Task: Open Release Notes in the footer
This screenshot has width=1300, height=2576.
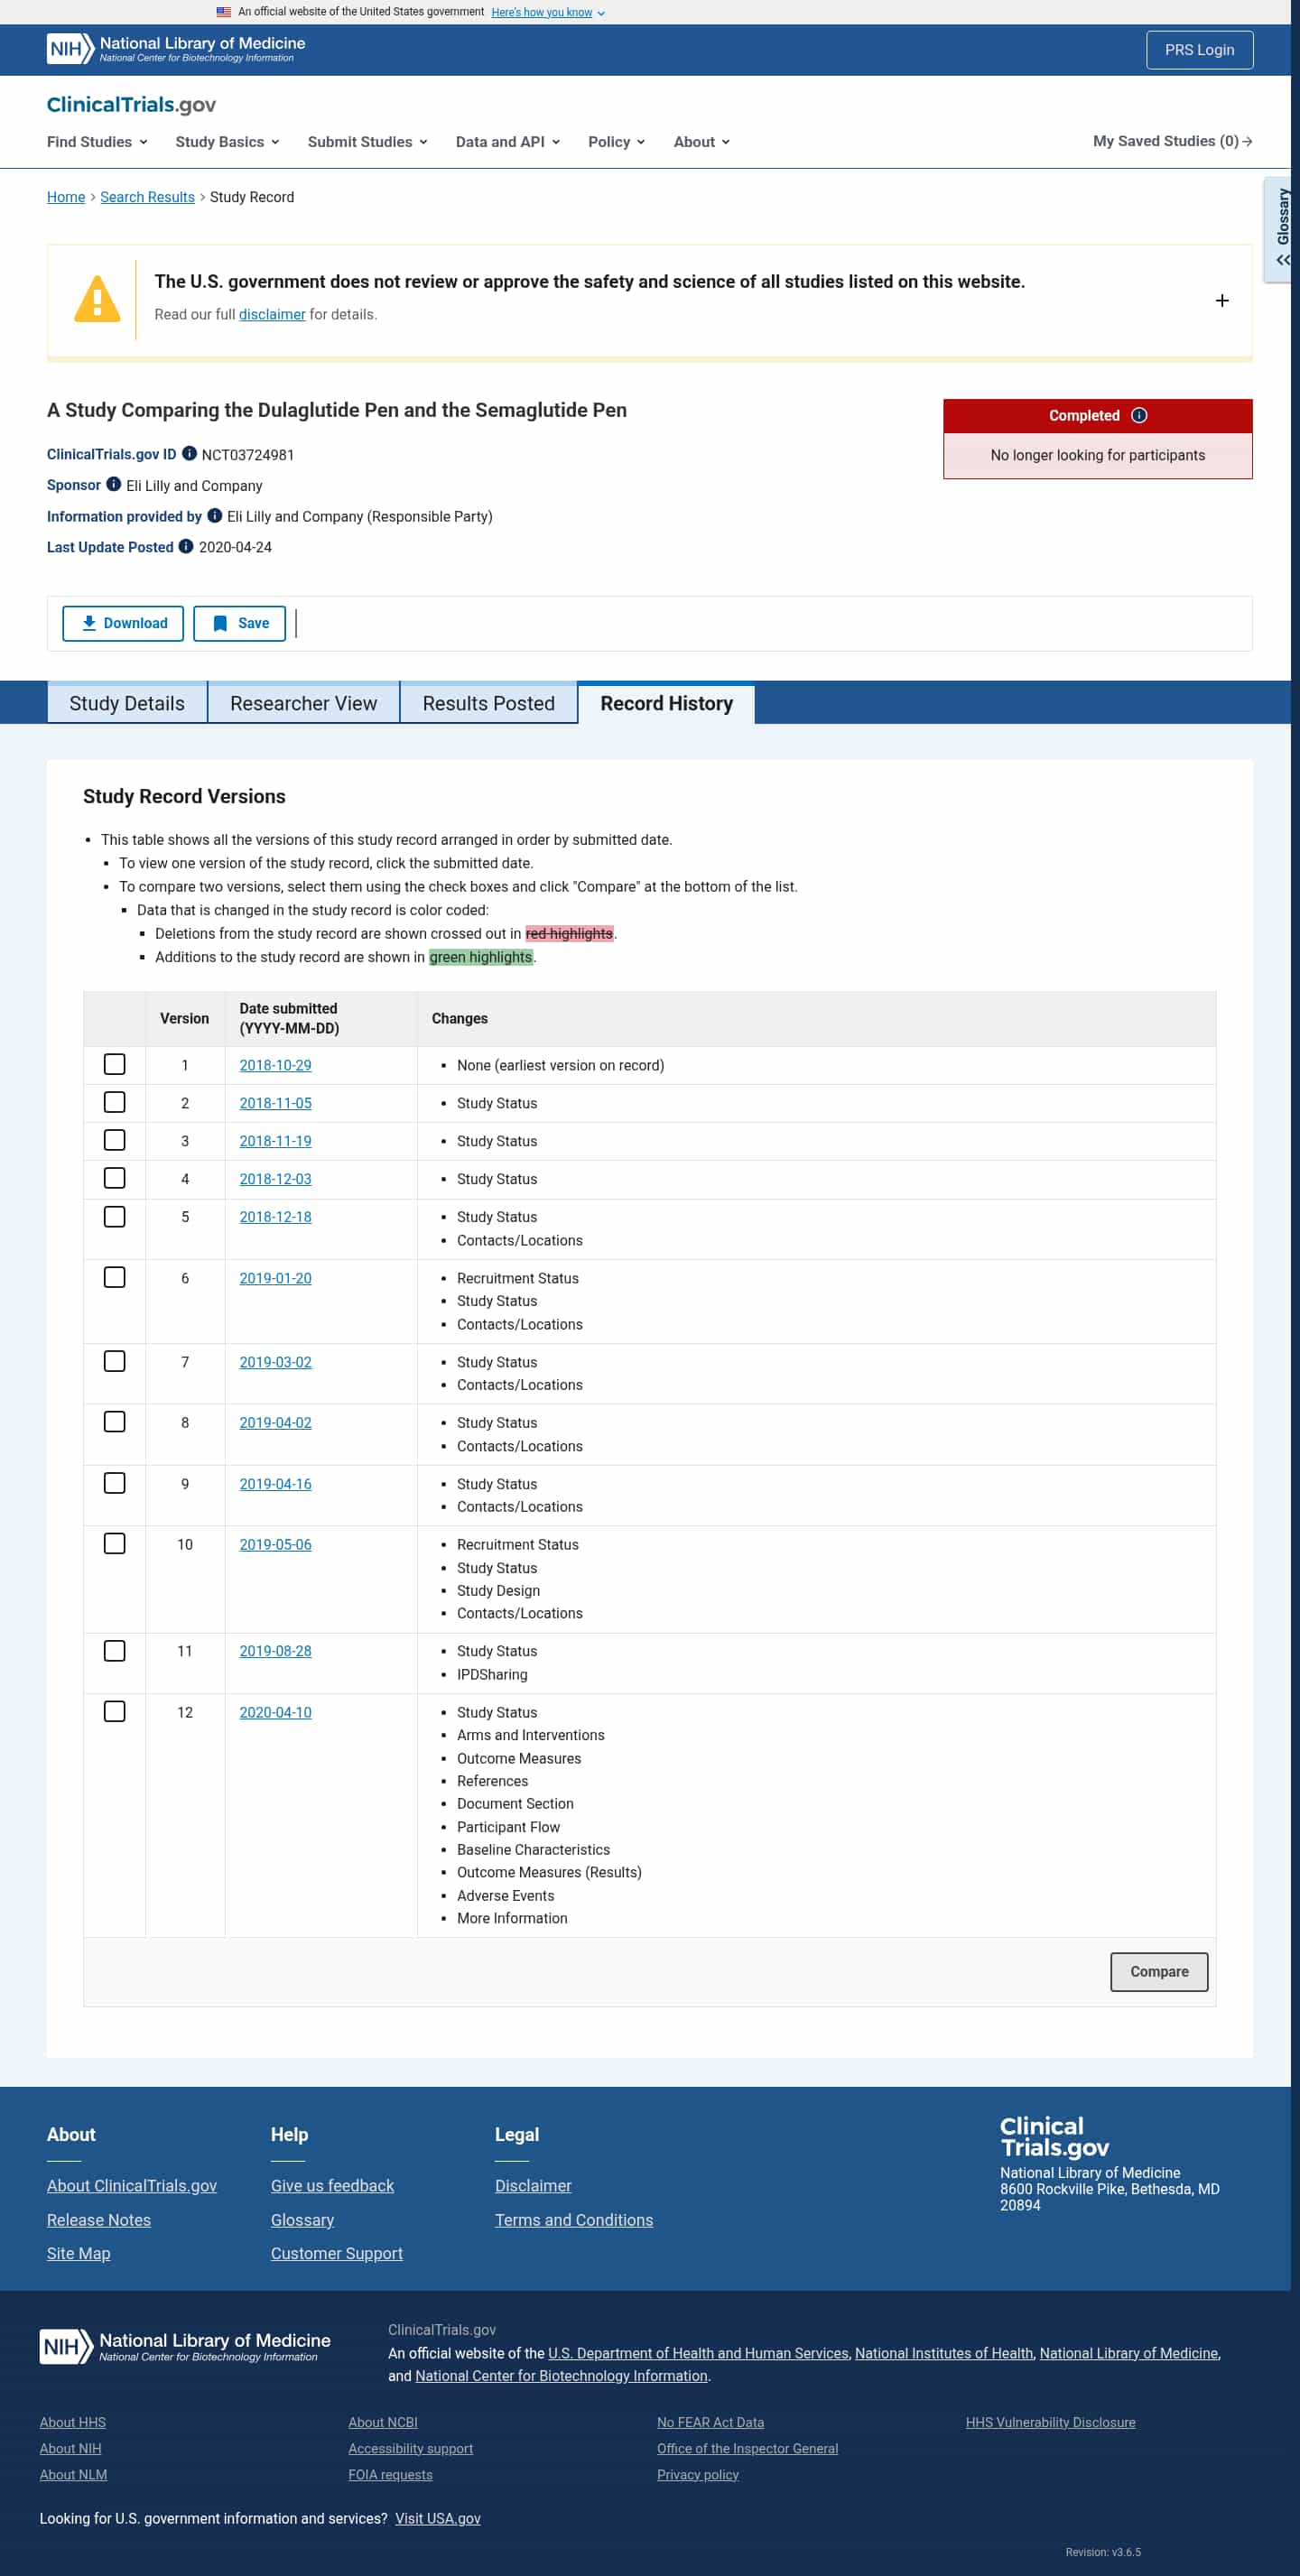Action: click(x=99, y=2220)
